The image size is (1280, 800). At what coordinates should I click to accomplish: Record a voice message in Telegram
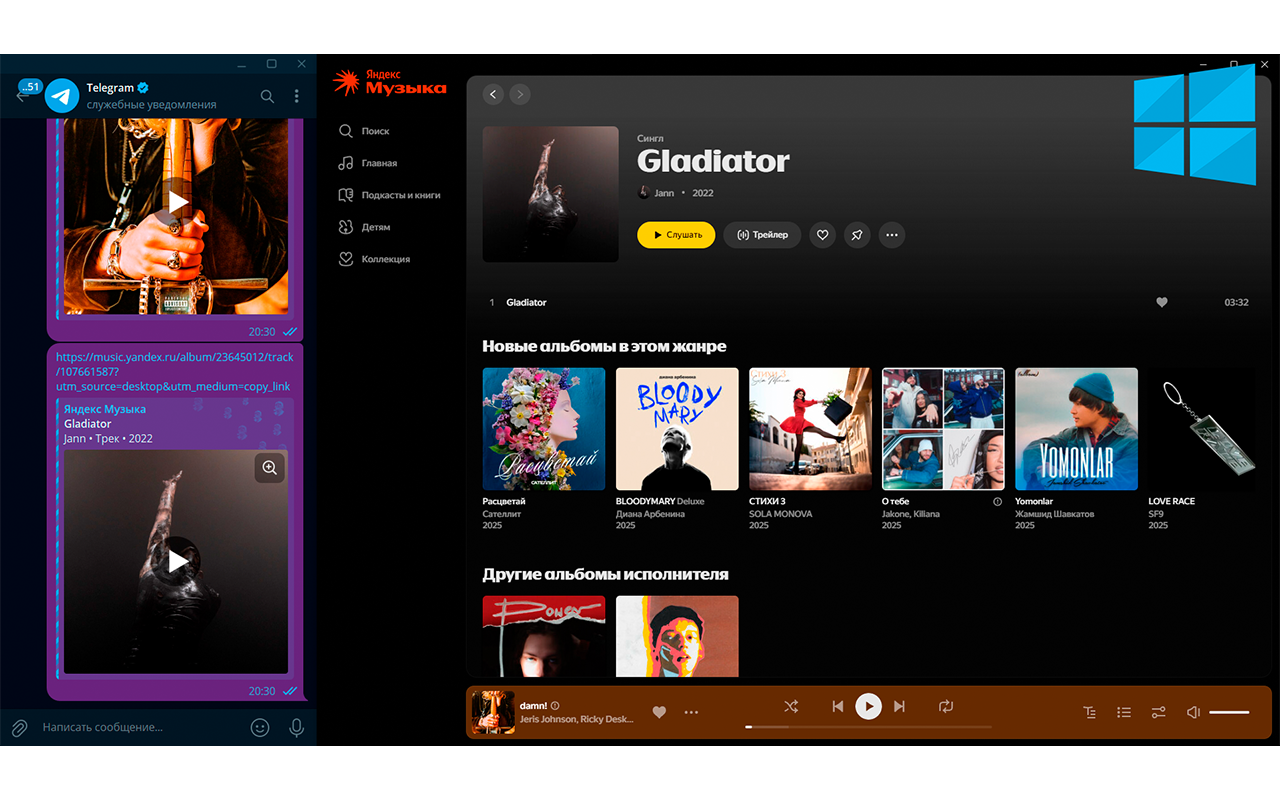296,727
